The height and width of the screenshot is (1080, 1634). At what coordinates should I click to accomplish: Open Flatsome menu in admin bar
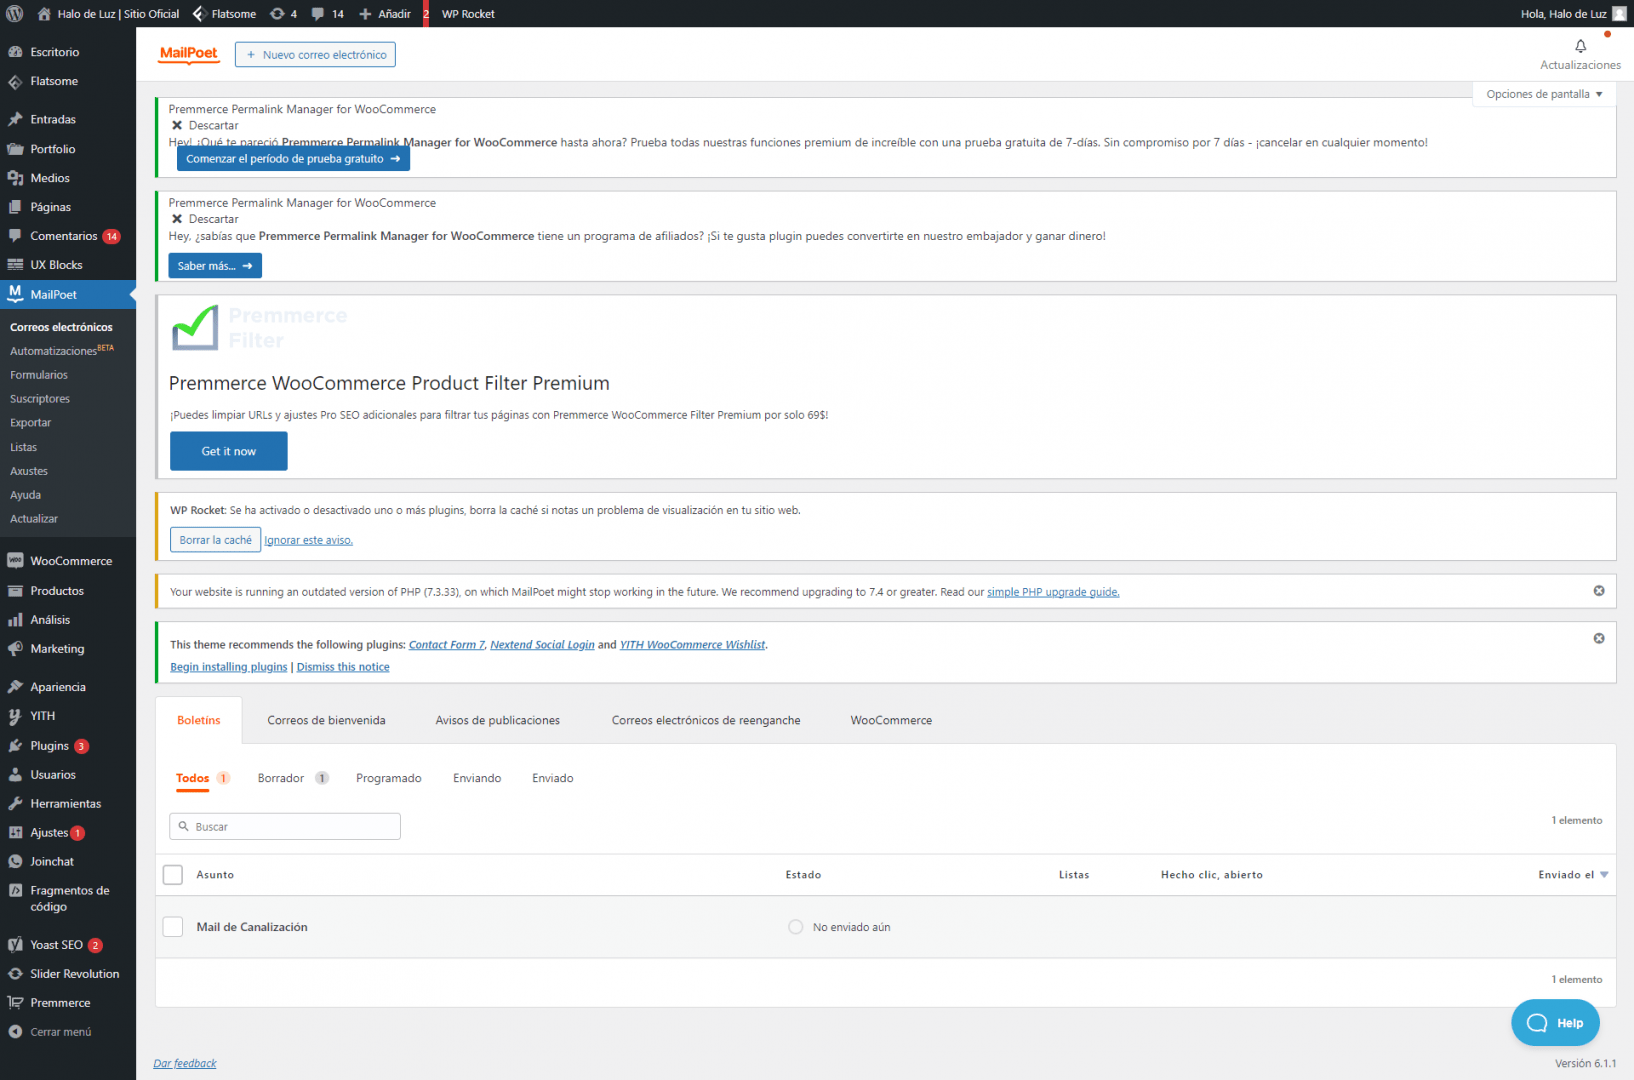[224, 14]
